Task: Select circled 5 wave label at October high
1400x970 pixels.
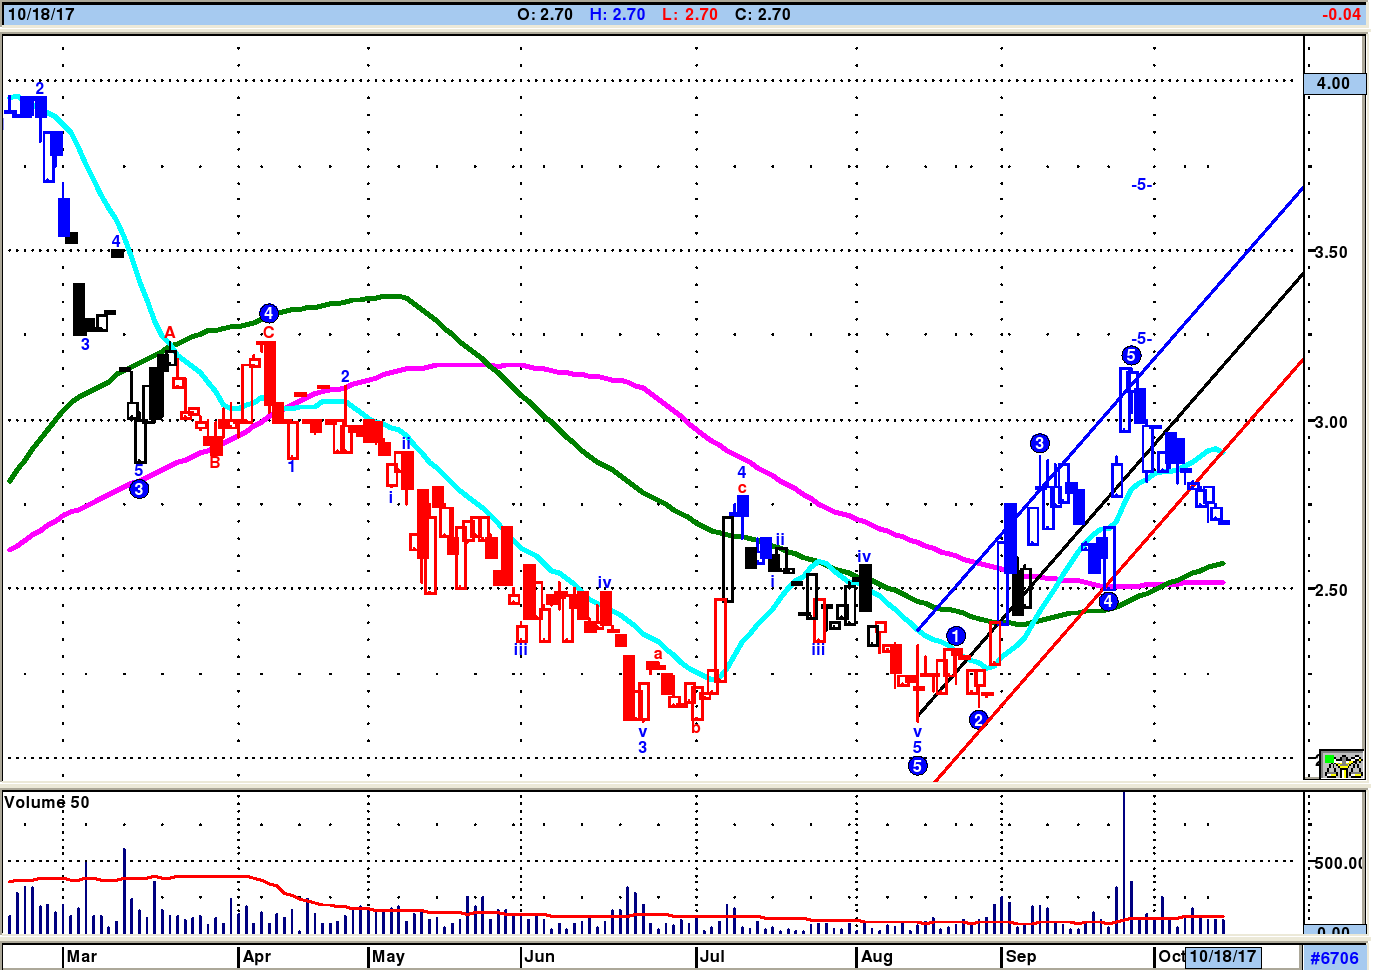Action: point(1131,355)
